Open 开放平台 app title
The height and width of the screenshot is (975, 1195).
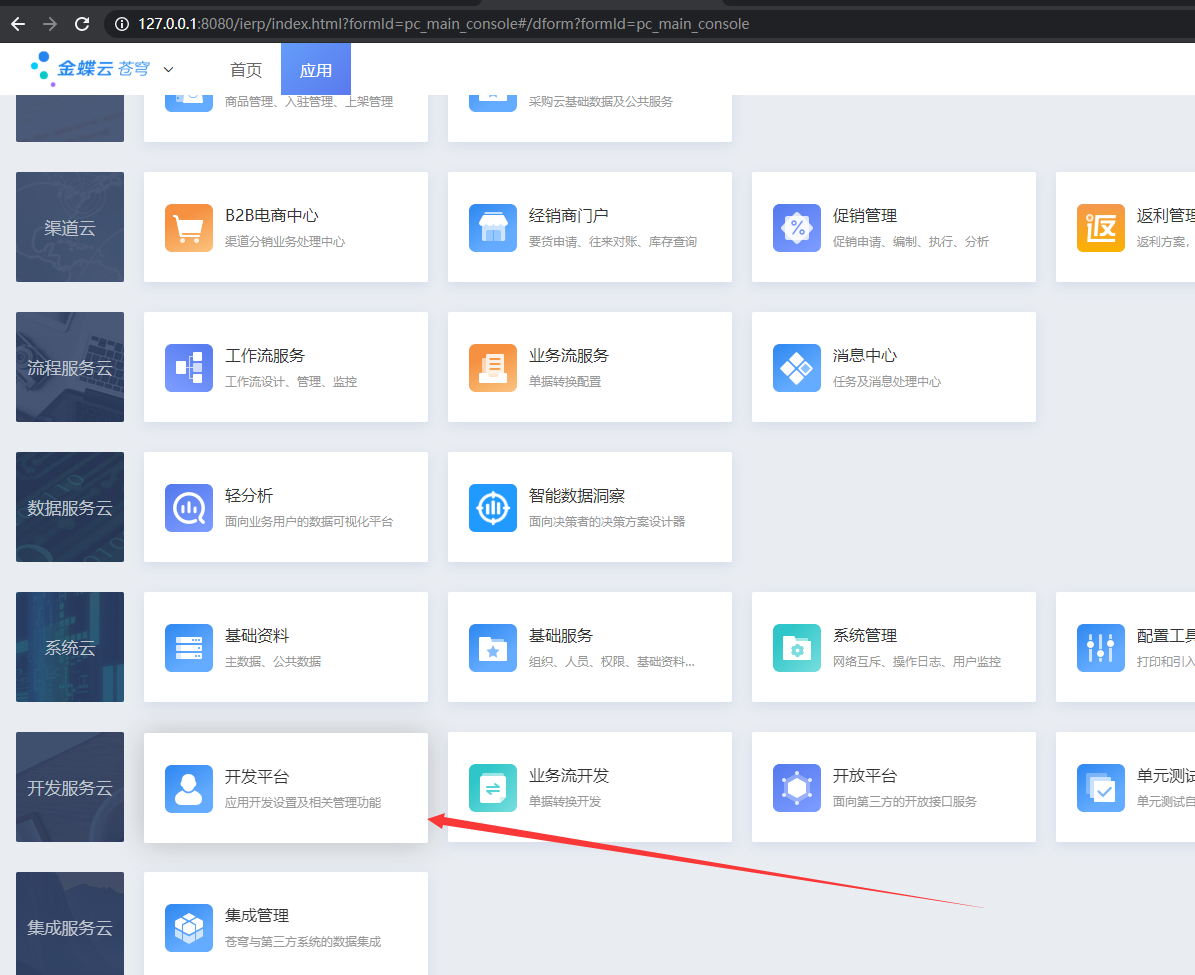pyautogui.click(x=865, y=776)
